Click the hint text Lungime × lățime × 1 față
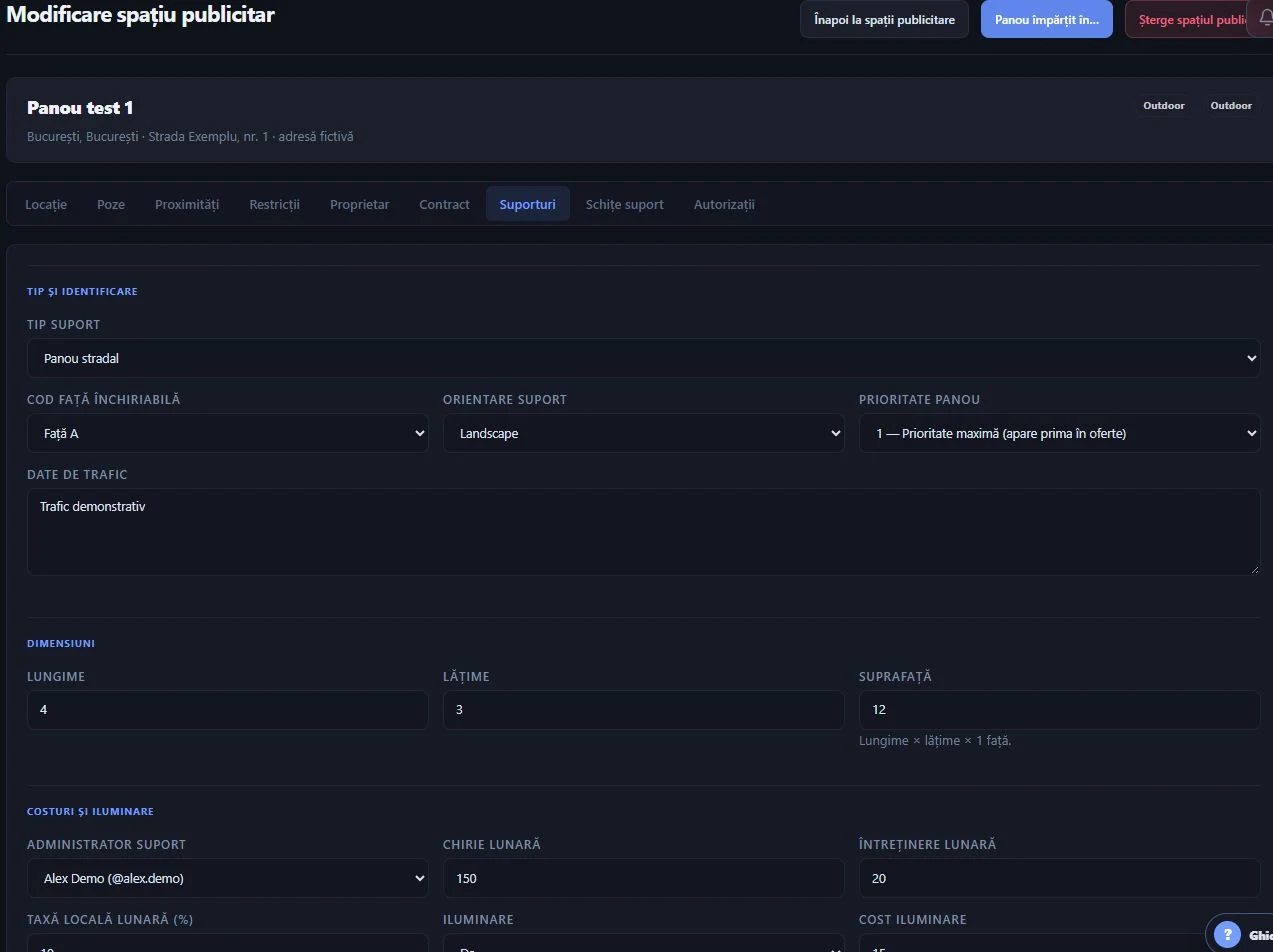This screenshot has height=952, width=1273. (935, 741)
